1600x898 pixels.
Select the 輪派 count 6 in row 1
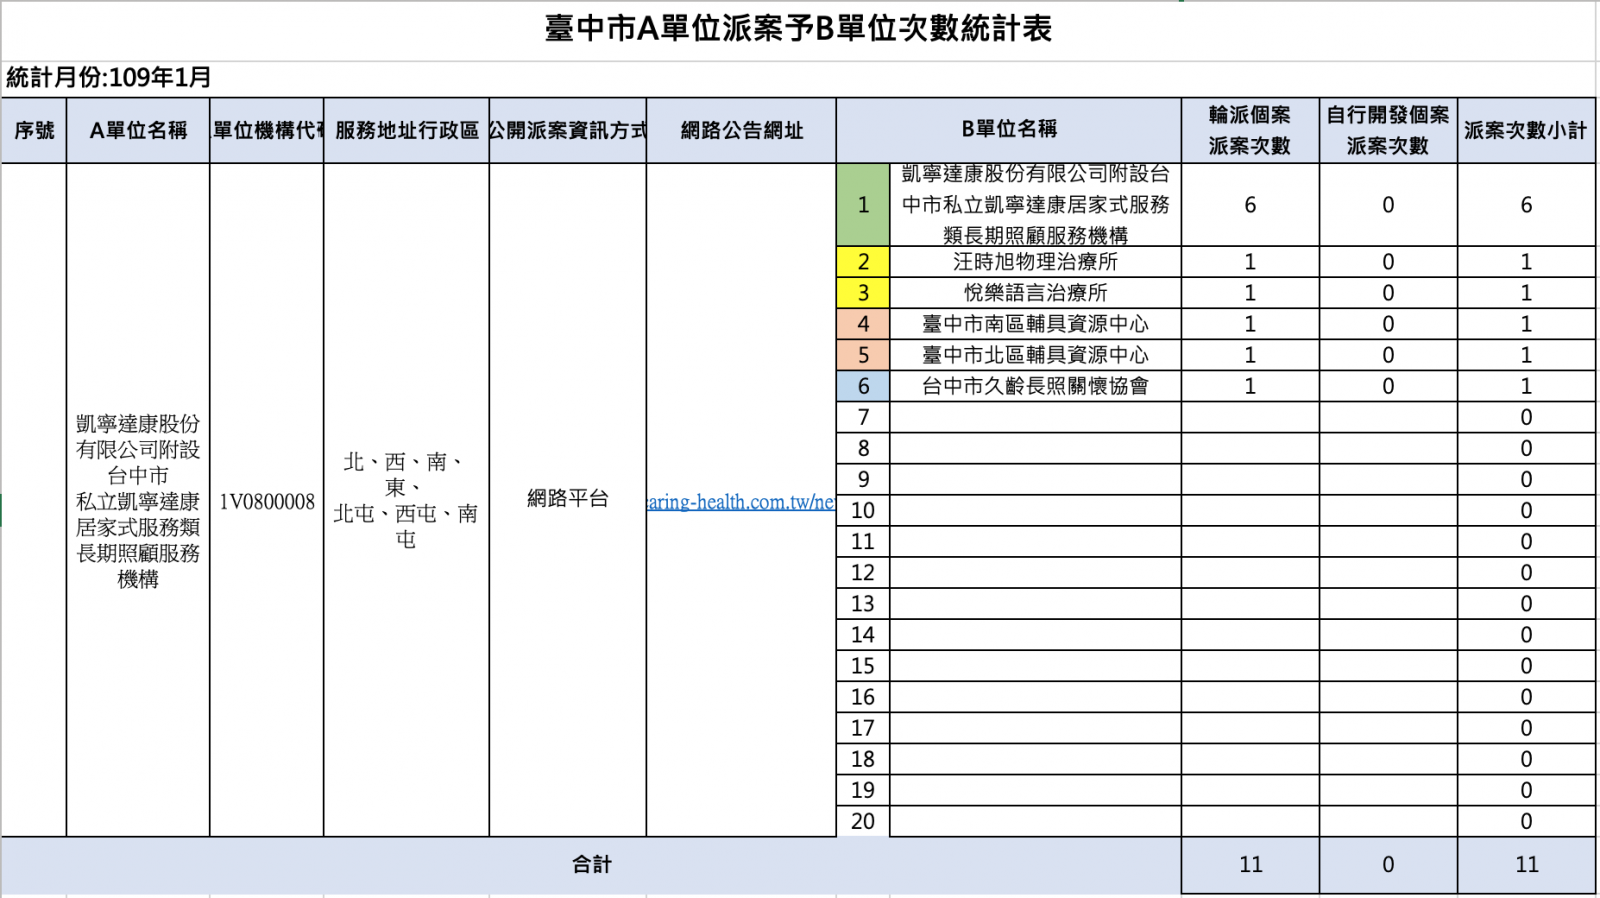pyautogui.click(x=1250, y=205)
